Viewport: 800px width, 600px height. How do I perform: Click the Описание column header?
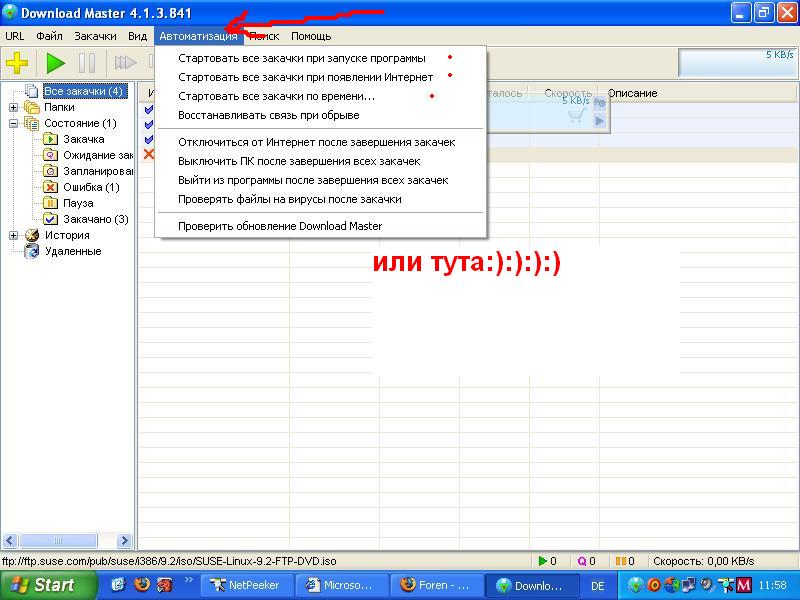(x=633, y=93)
